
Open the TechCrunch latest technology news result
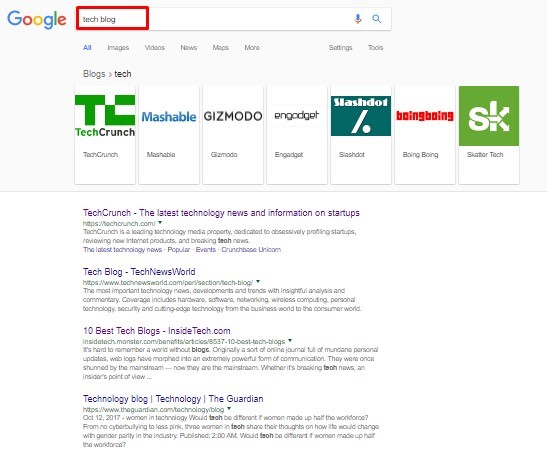coord(221,213)
